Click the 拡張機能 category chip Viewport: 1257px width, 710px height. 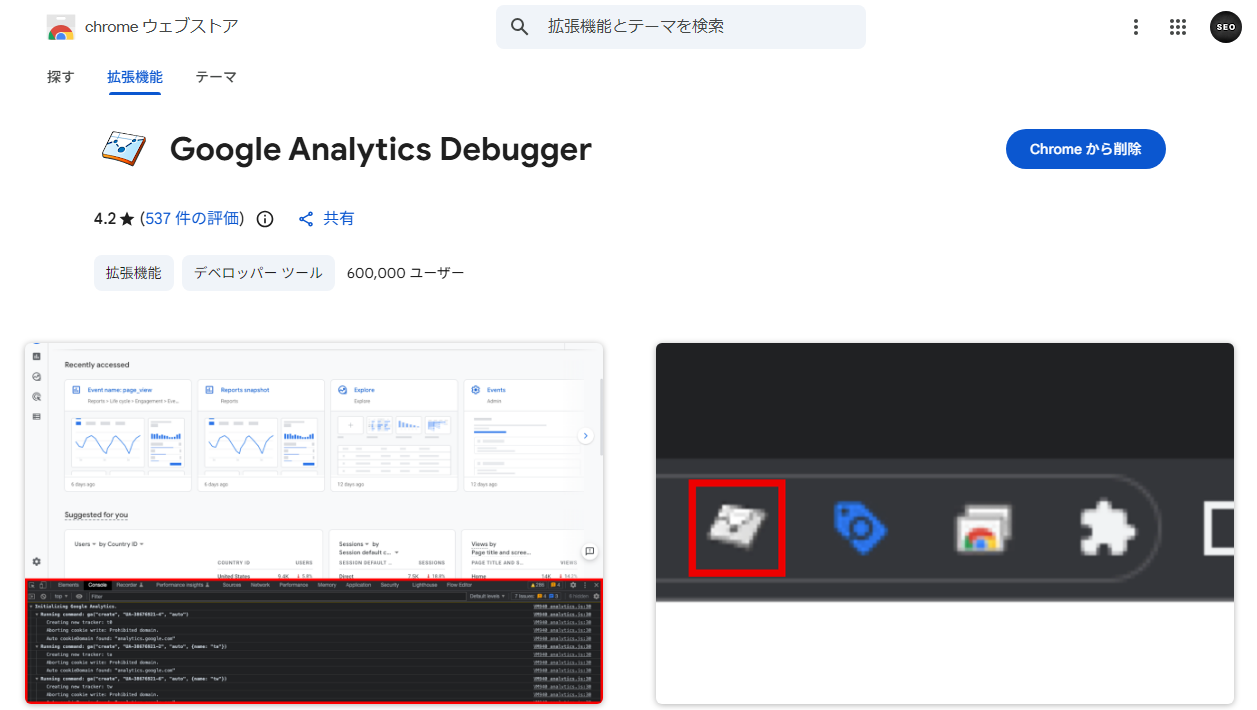click(134, 272)
